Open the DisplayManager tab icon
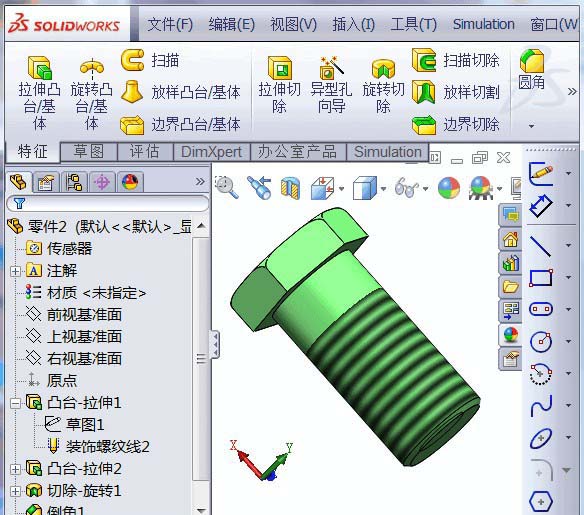Image resolution: width=584 pixels, height=515 pixels. (x=130, y=182)
